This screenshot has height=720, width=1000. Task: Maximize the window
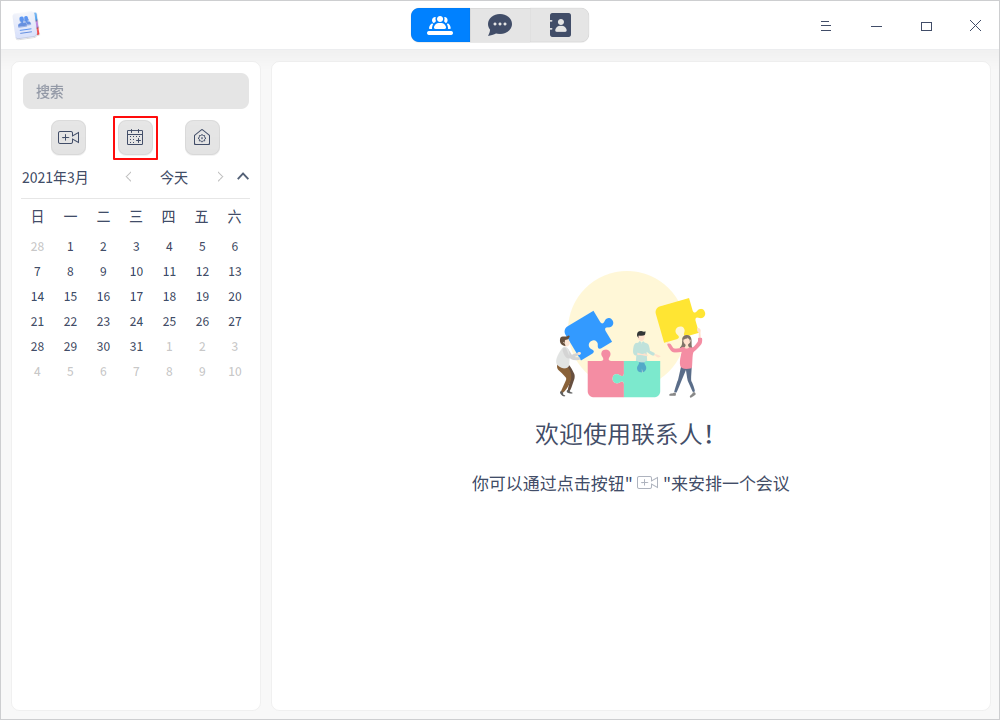point(926,26)
